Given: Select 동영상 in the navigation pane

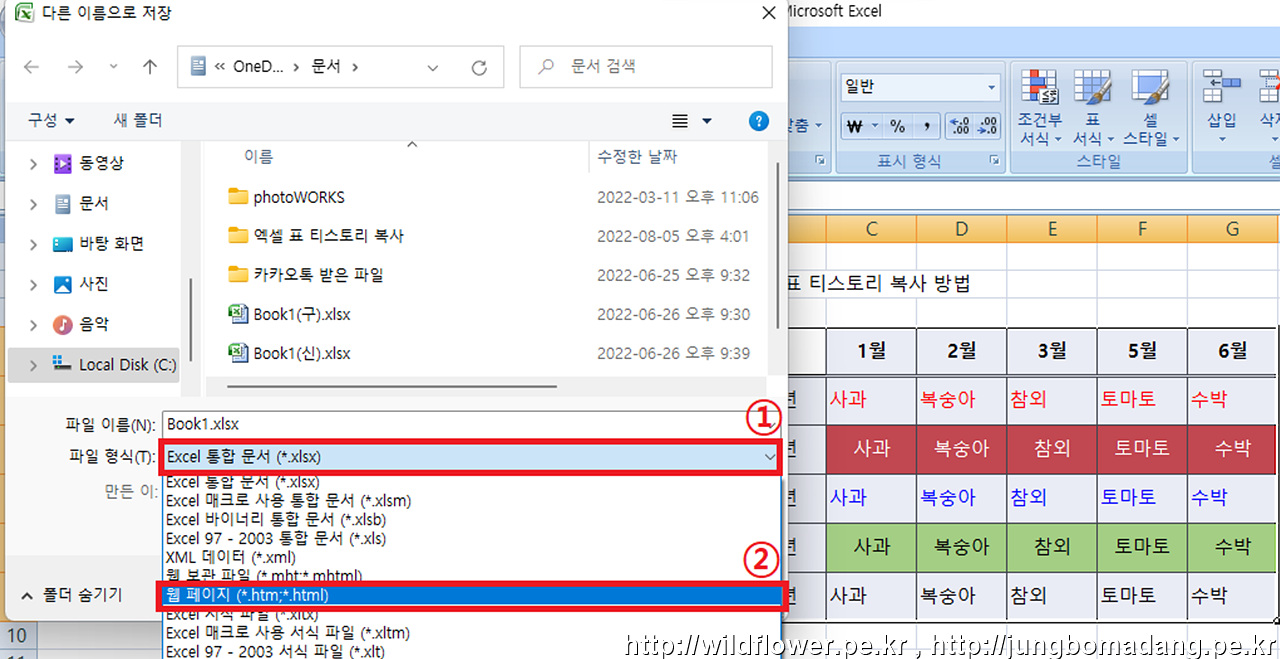Looking at the screenshot, I should 101,163.
